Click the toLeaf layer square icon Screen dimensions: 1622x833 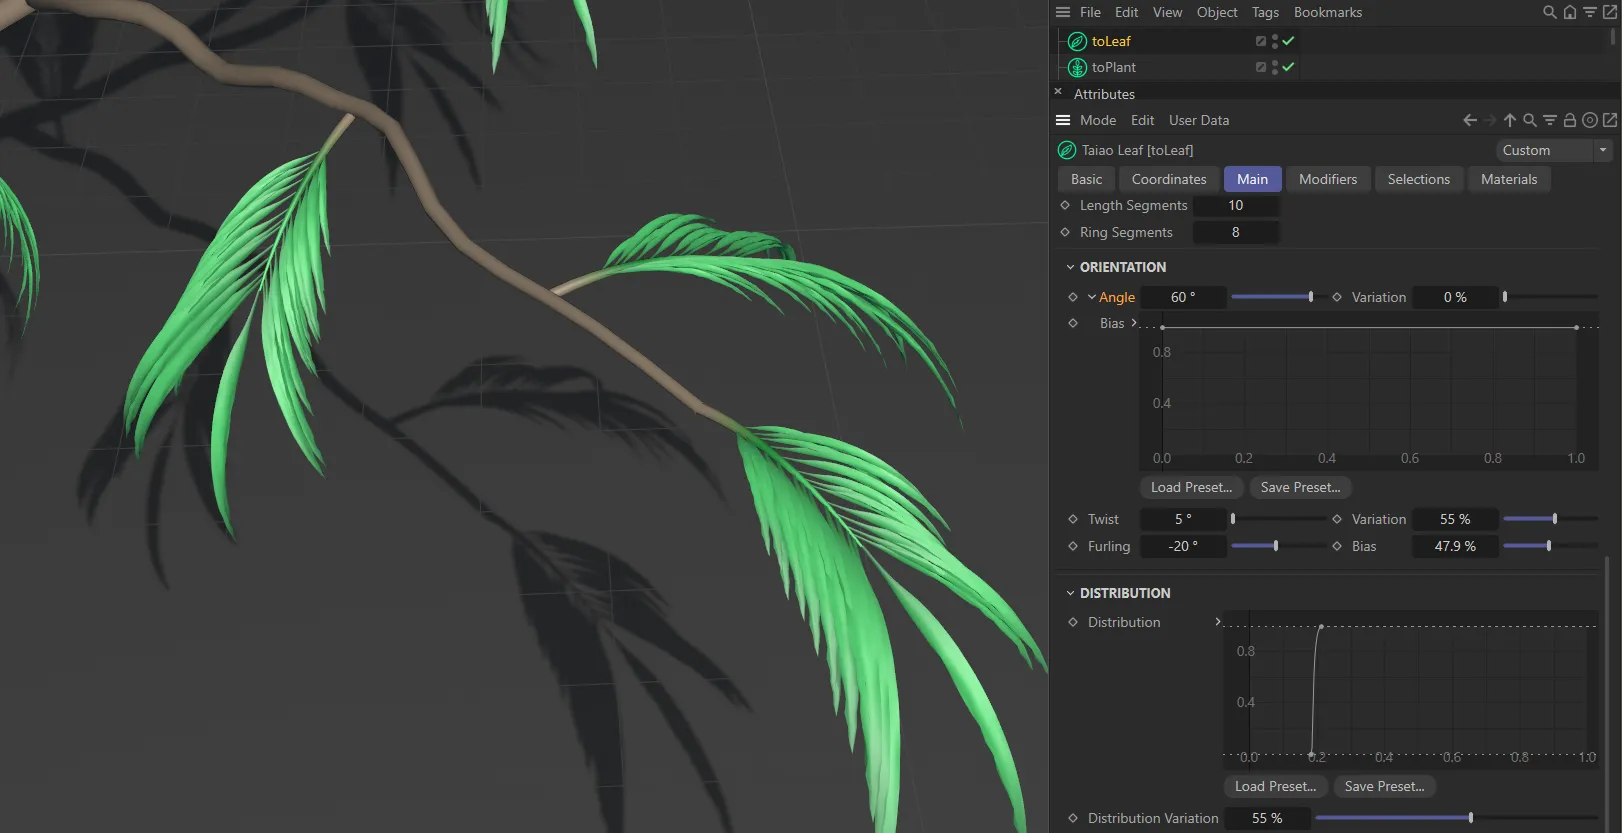pos(1261,41)
